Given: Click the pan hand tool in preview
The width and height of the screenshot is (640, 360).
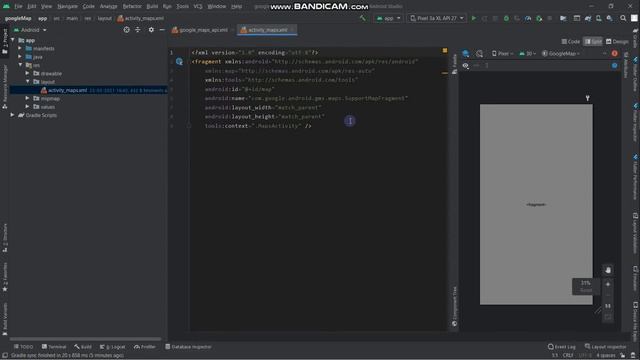Looking at the screenshot, I should coord(608,270).
